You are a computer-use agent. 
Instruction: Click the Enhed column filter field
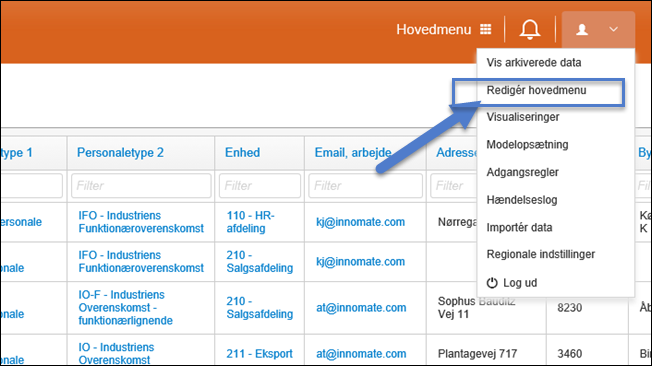coord(260,185)
